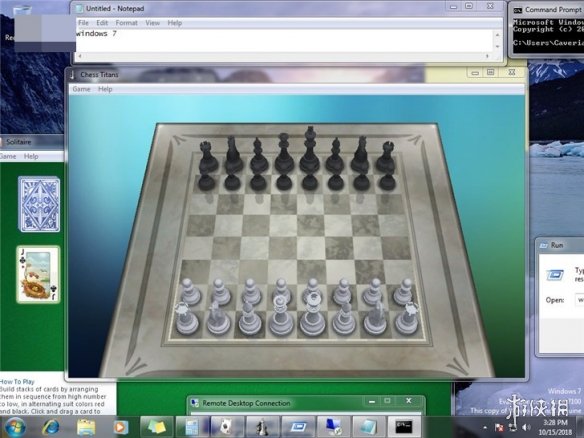Click the Notepad vertical scroll up arrow
584x438 pixels.
pos(498,35)
